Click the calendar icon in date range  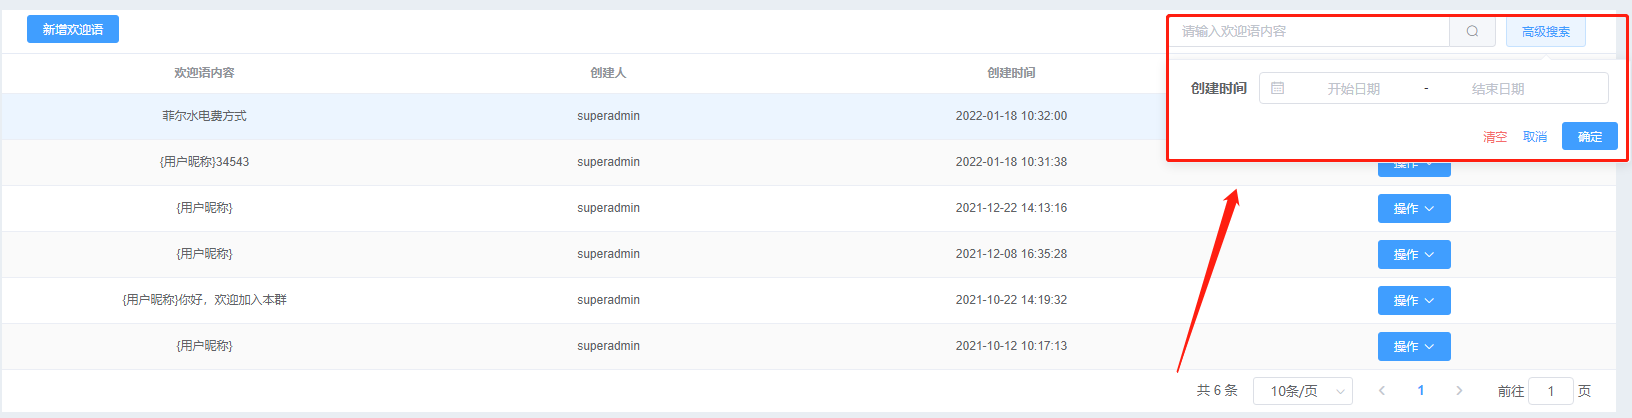1277,88
